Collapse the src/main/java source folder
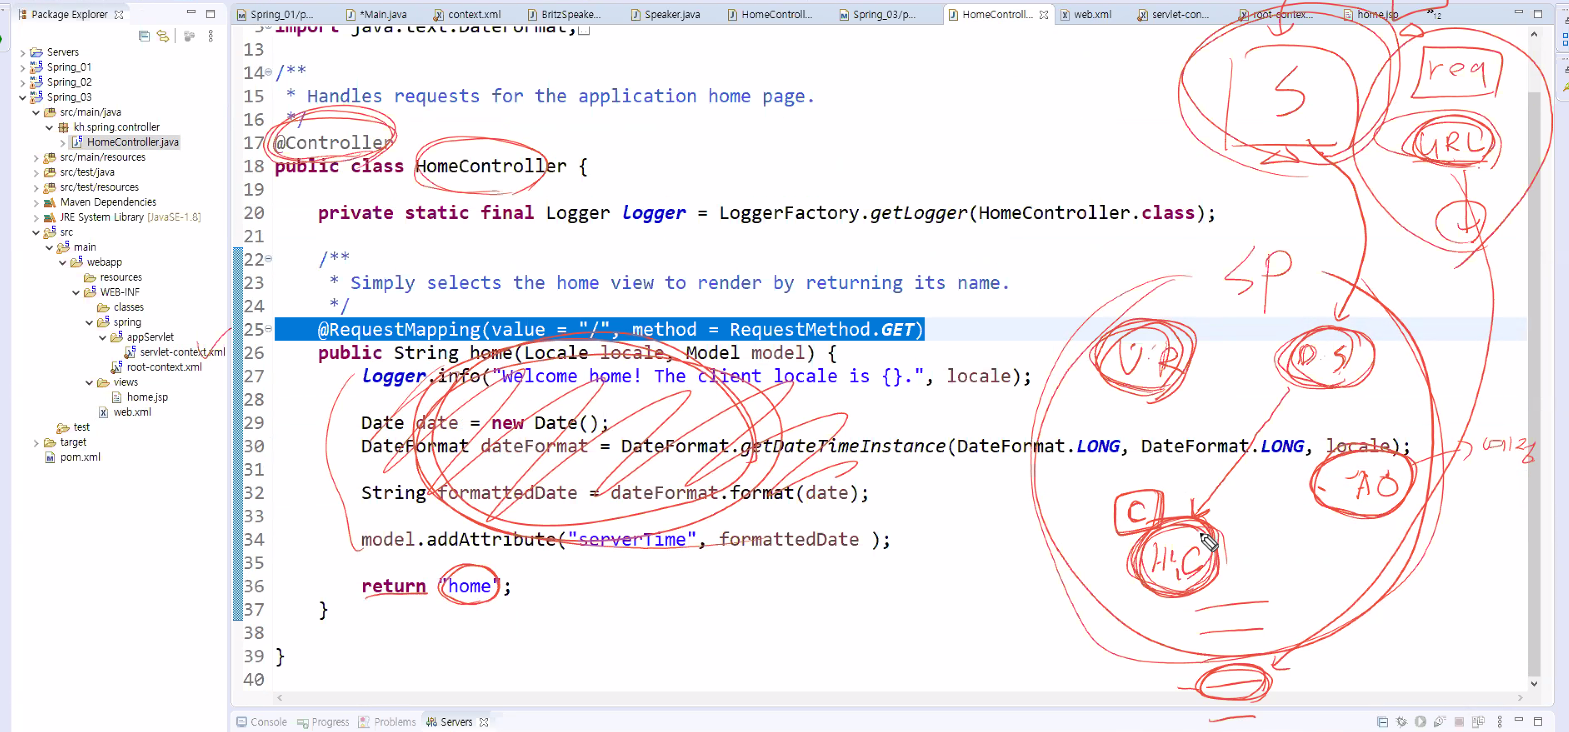This screenshot has width=1569, height=732. (36, 113)
